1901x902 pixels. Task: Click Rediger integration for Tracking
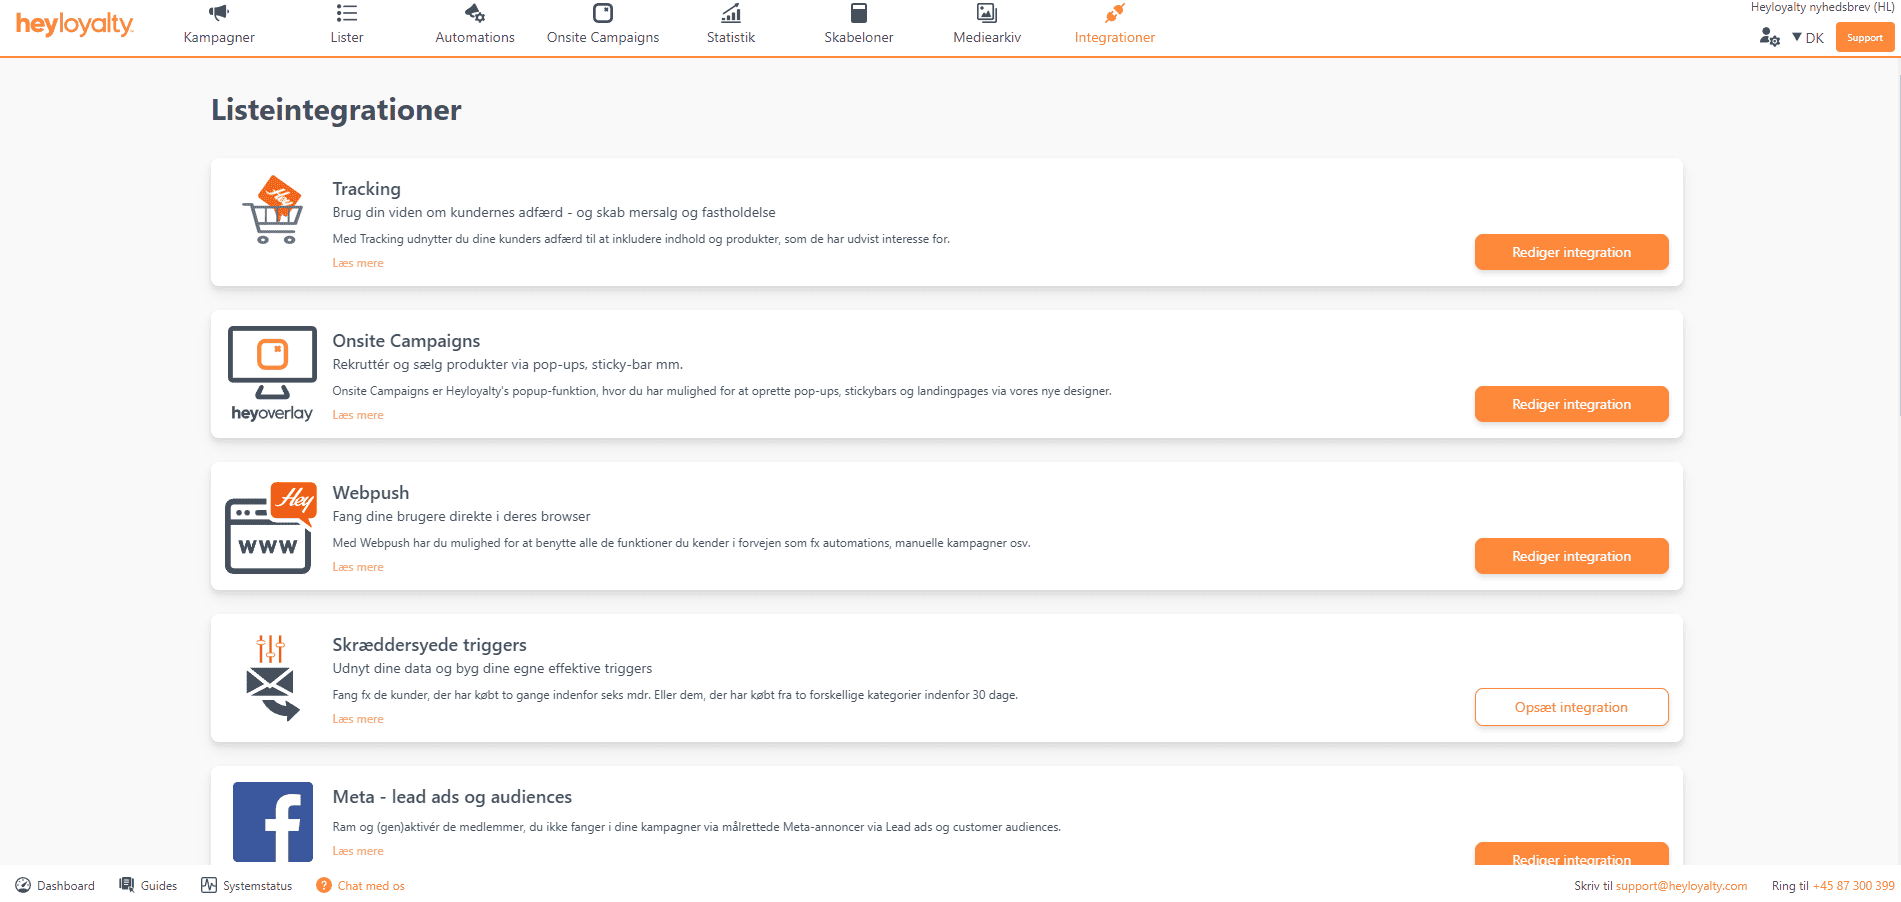coord(1571,252)
